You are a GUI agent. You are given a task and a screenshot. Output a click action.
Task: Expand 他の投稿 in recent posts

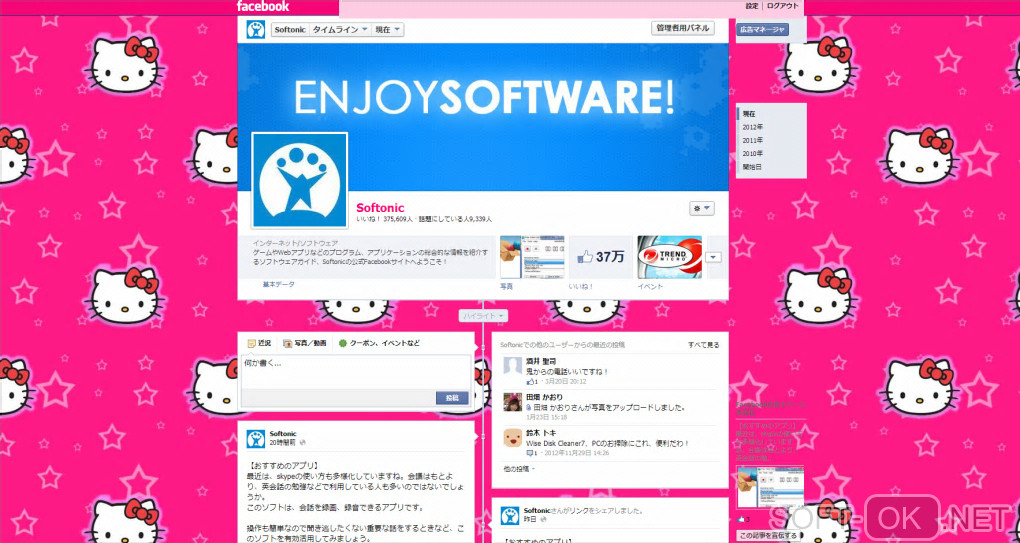tap(519, 469)
